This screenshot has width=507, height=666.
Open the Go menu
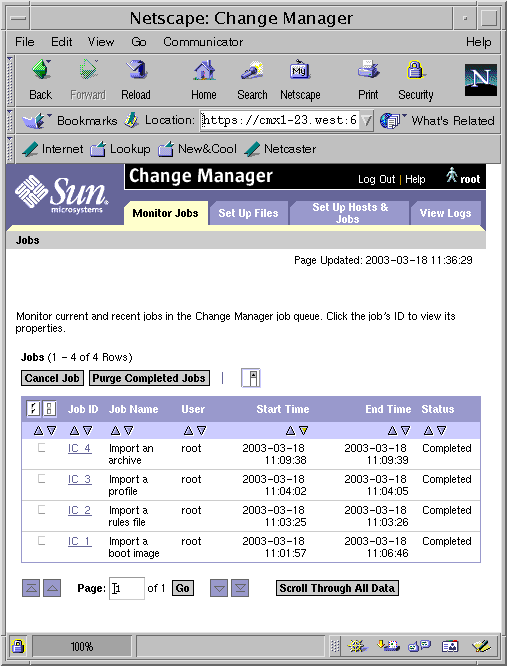pyautogui.click(x=139, y=42)
